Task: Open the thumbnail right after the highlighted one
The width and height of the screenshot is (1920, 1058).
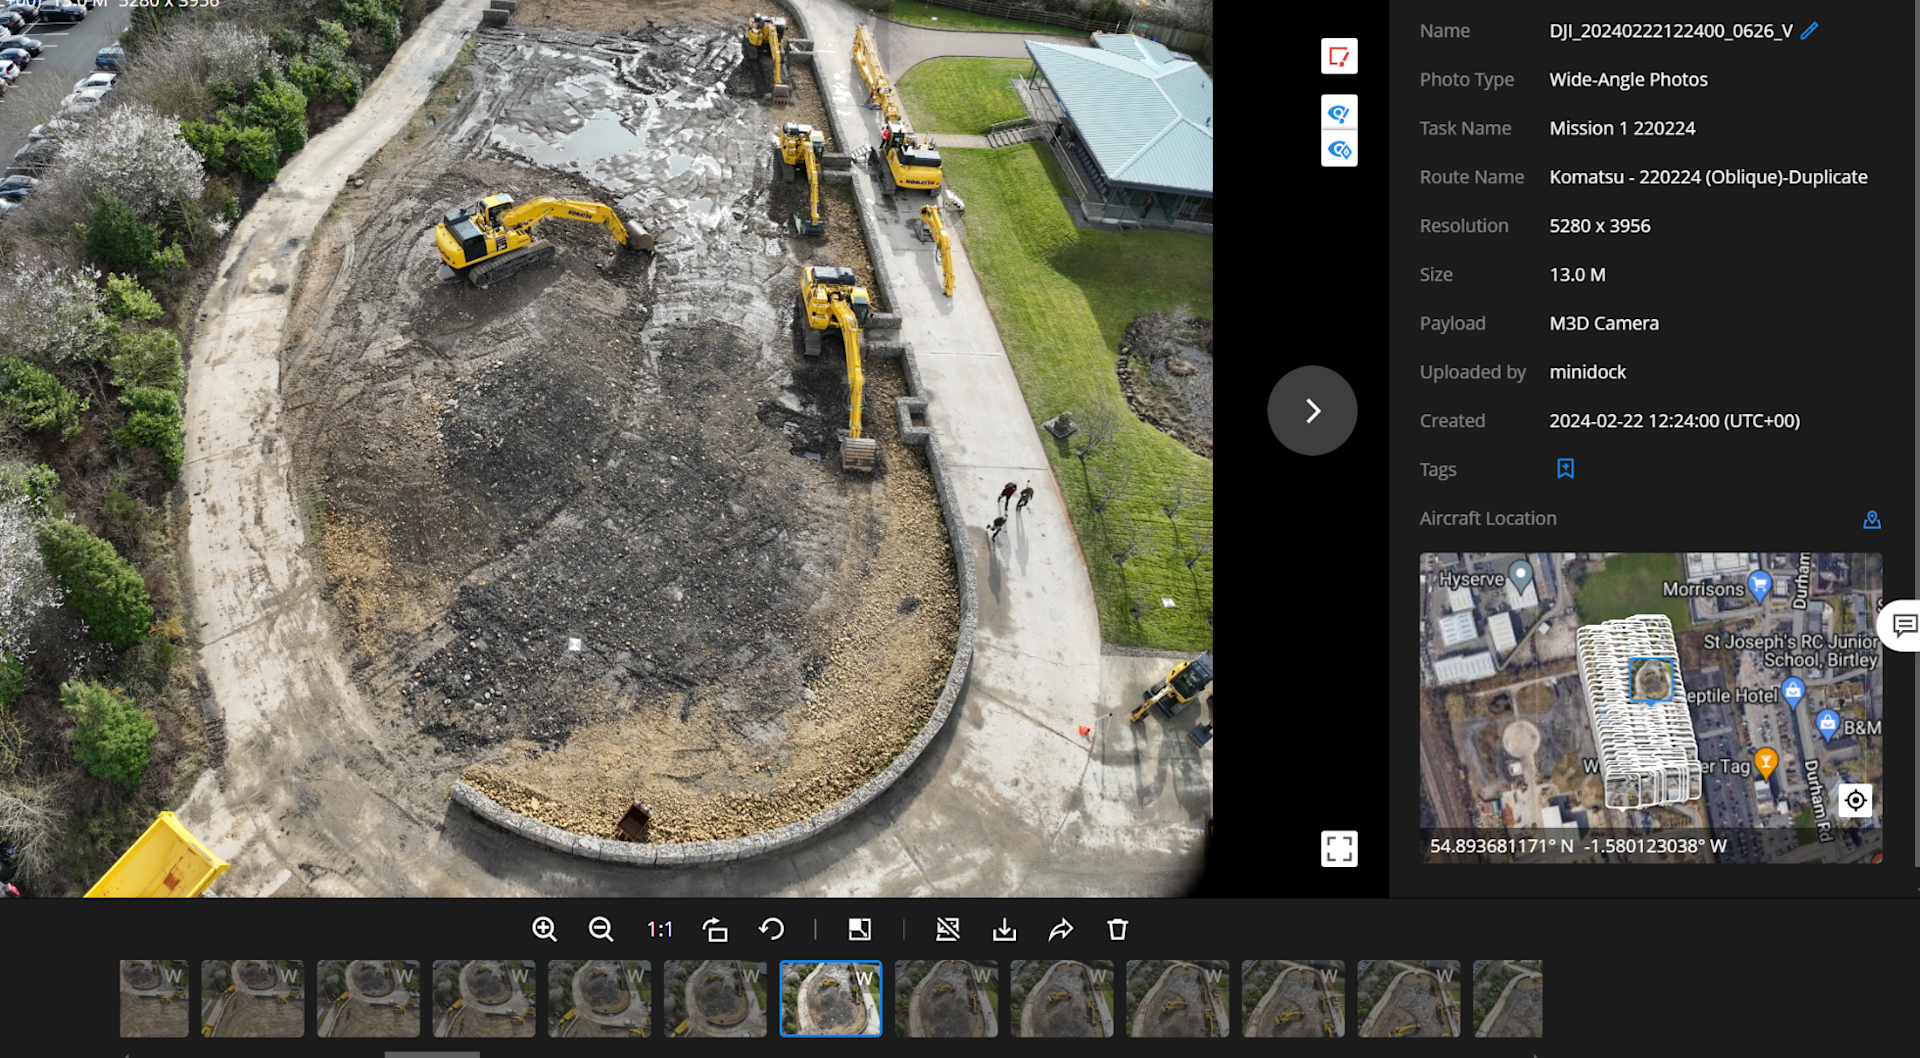Action: 946,998
